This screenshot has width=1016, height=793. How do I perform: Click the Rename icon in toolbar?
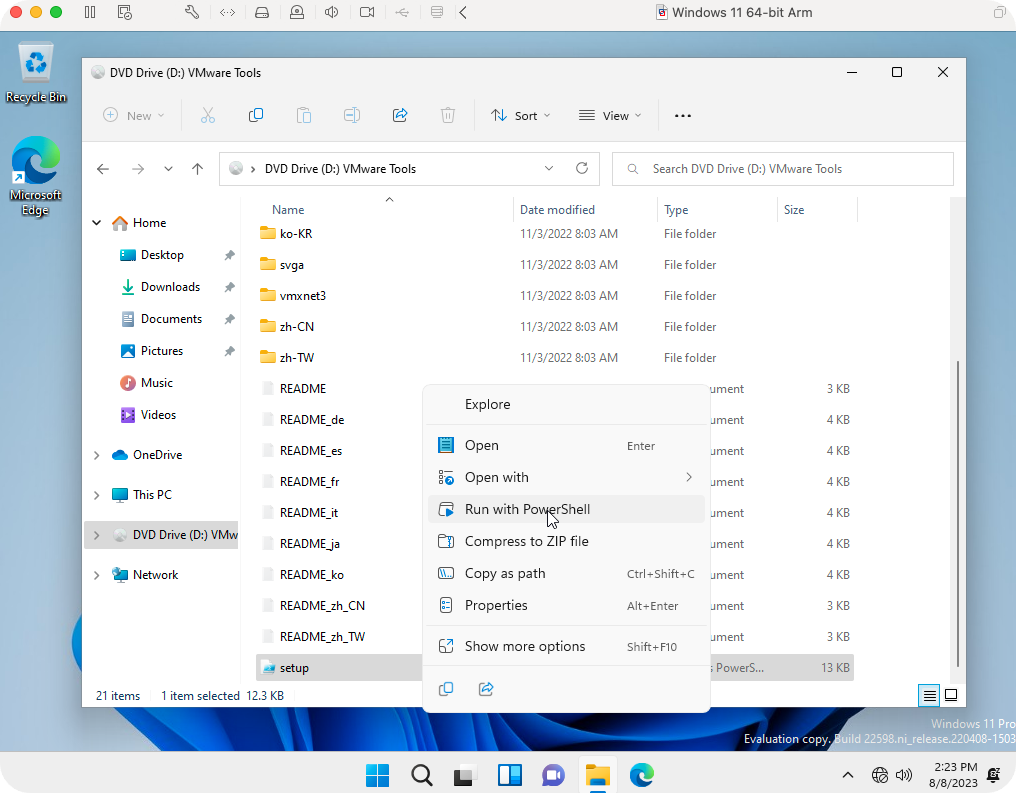point(352,115)
